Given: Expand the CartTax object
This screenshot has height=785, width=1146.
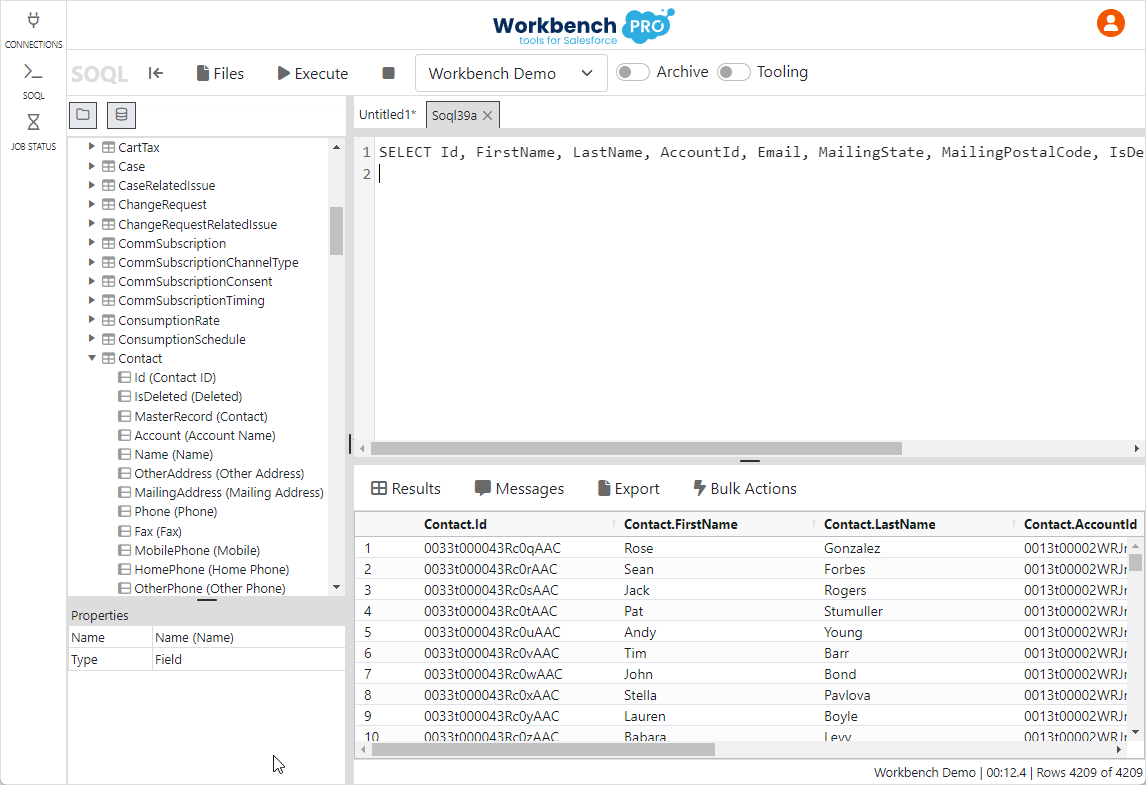Looking at the screenshot, I should pos(91,147).
